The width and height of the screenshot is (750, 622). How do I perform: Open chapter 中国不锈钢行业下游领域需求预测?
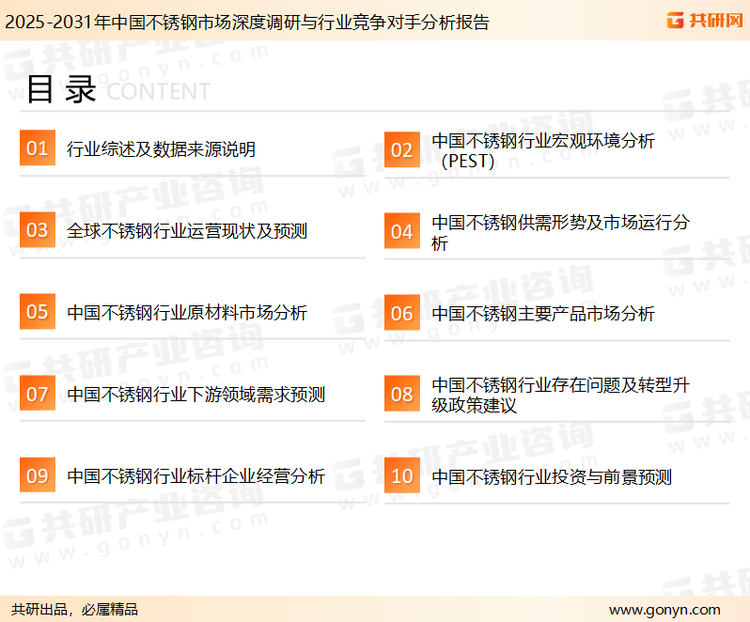pos(196,394)
